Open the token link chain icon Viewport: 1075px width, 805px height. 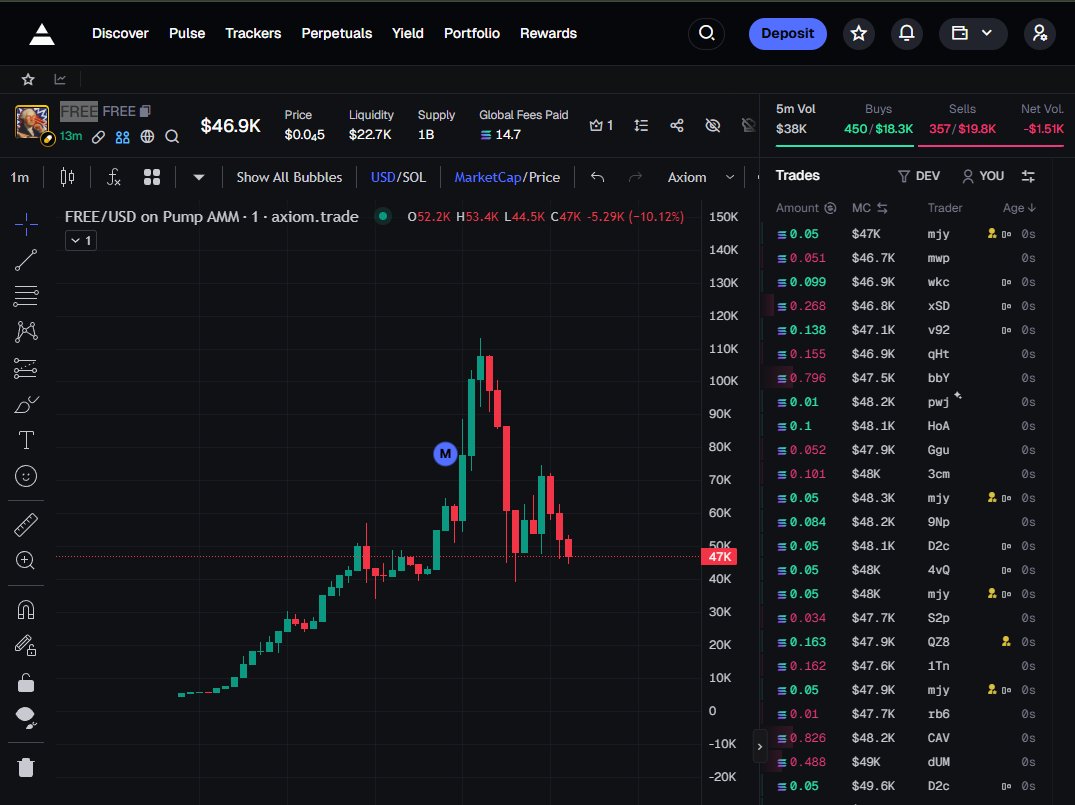(98, 136)
